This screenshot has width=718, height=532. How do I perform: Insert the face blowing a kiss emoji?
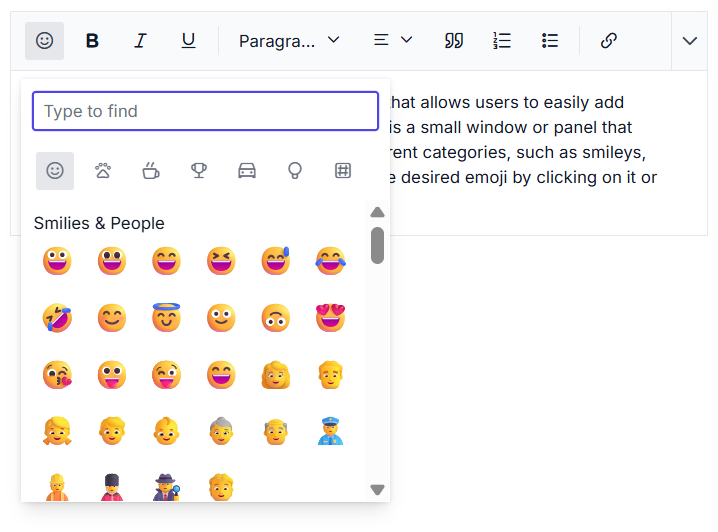click(x=57, y=375)
